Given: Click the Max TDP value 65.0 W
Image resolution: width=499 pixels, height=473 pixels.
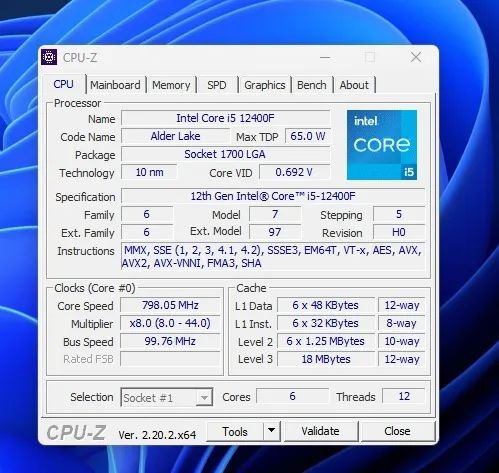Looking at the screenshot, I should point(308,136).
